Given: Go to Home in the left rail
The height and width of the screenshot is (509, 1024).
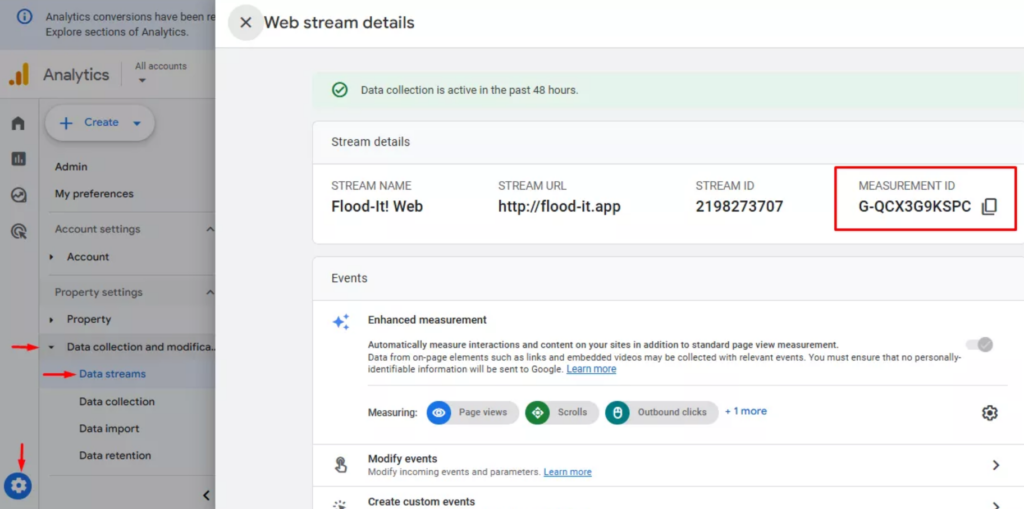Looking at the screenshot, I should point(18,124).
